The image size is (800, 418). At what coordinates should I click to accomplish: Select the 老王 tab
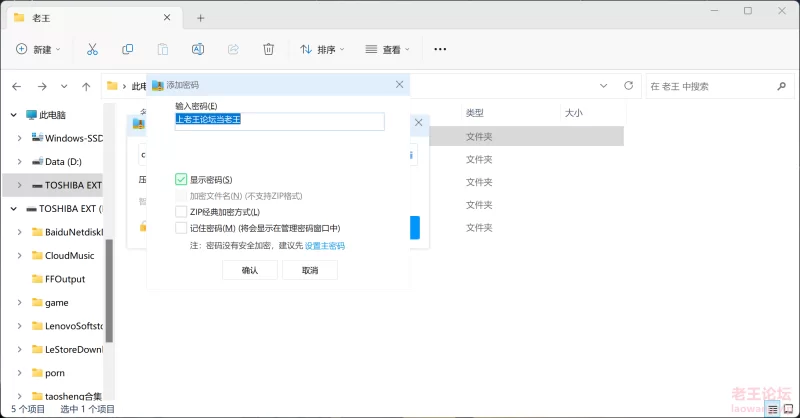pos(94,18)
